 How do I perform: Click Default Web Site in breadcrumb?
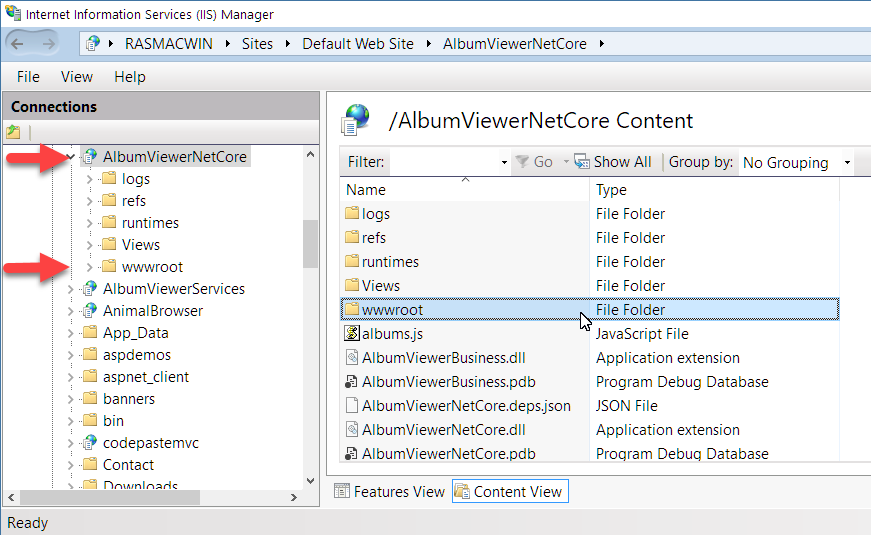tap(358, 44)
